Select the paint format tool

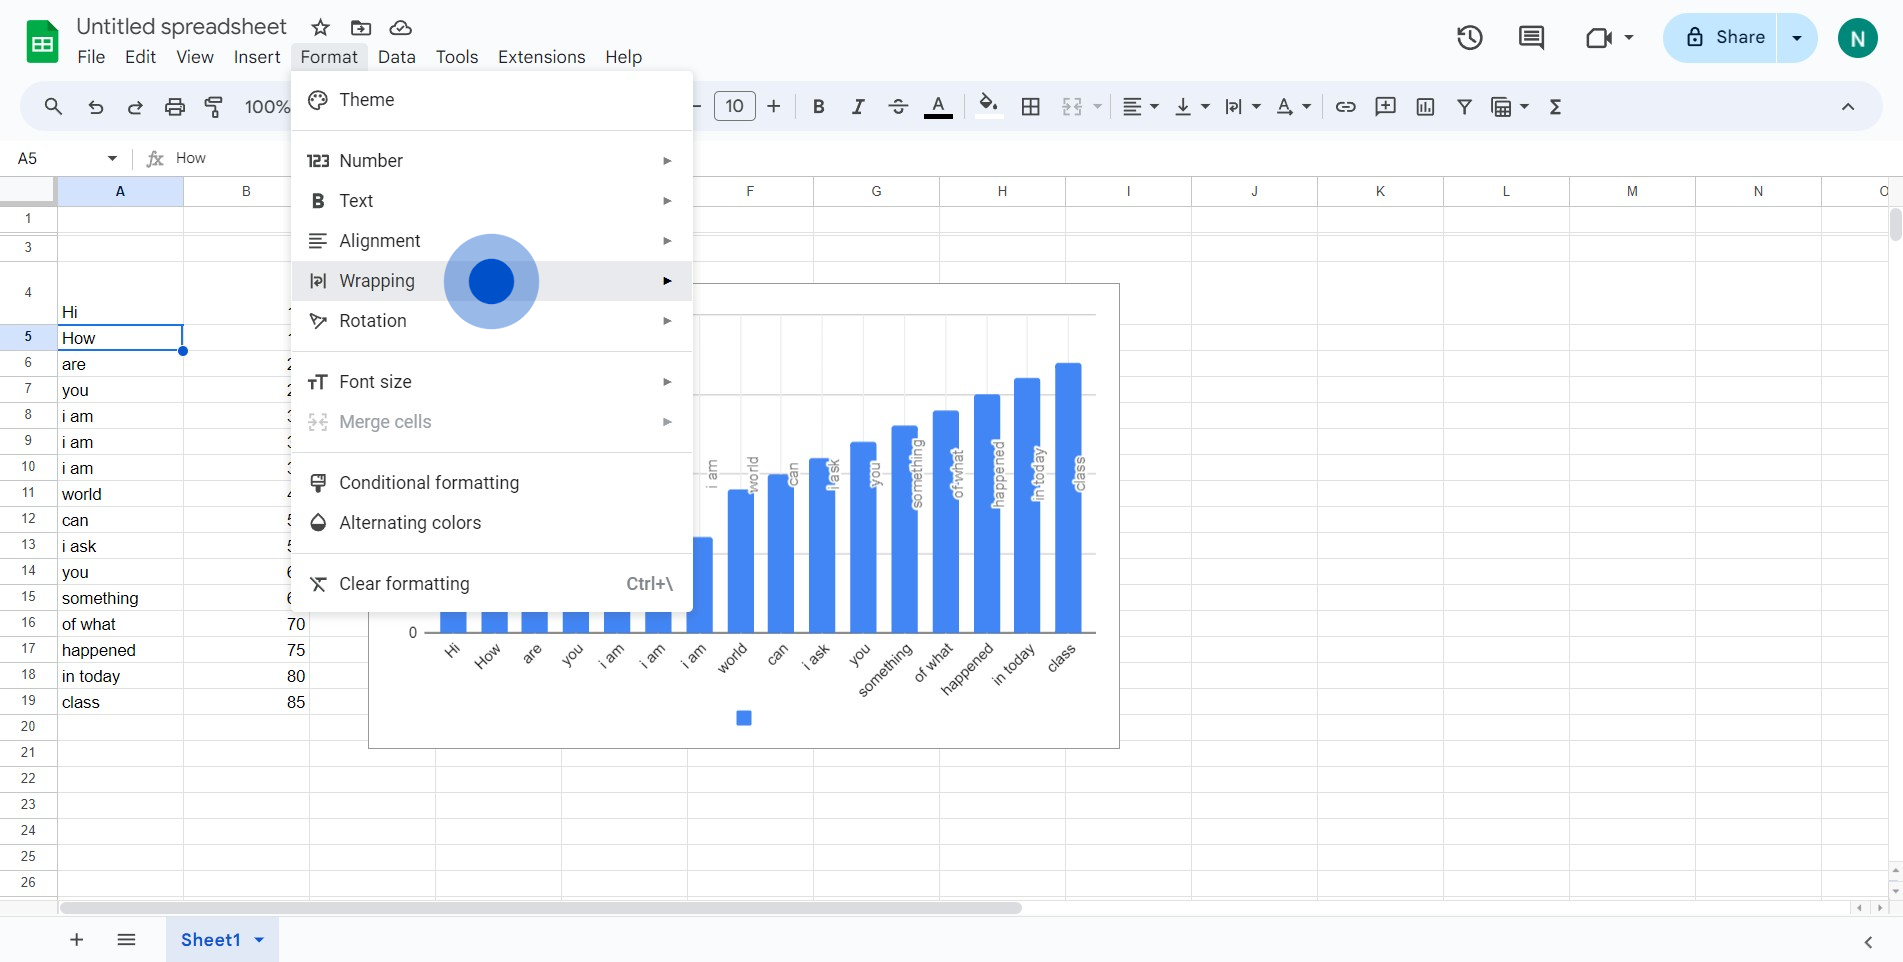click(214, 107)
